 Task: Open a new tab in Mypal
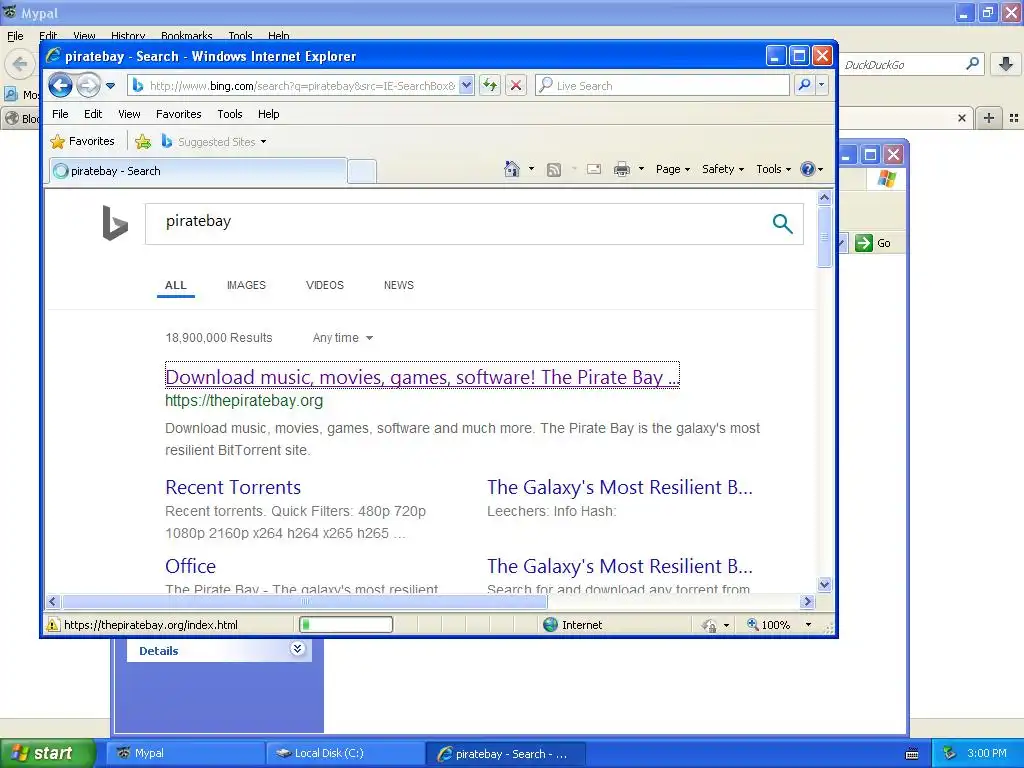(989, 118)
